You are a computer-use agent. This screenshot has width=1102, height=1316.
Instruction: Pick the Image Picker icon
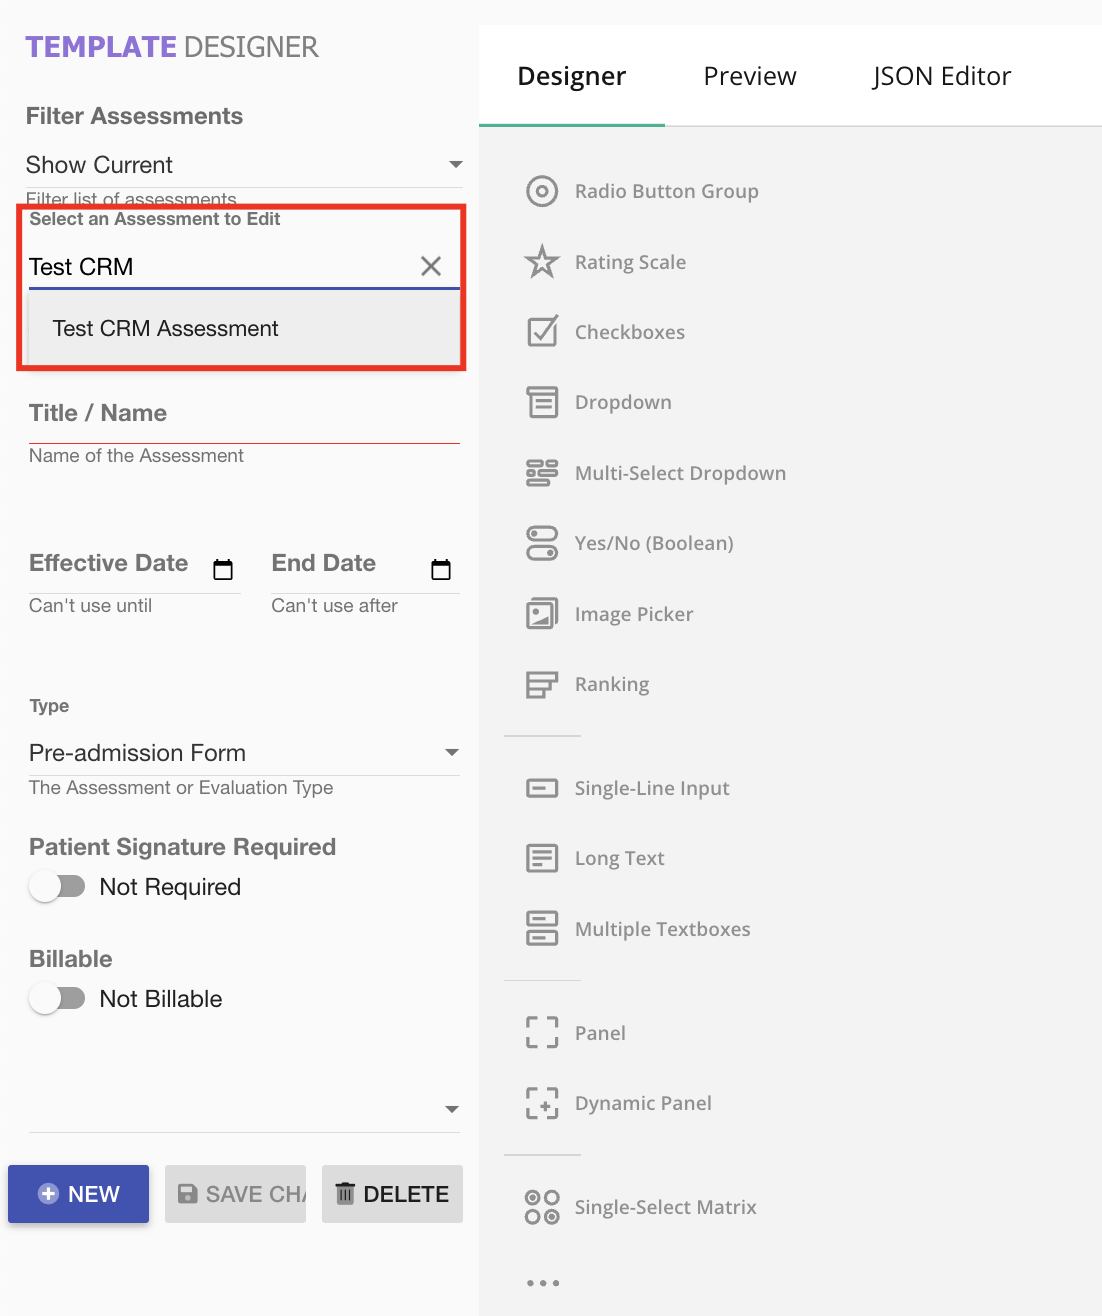[542, 614]
